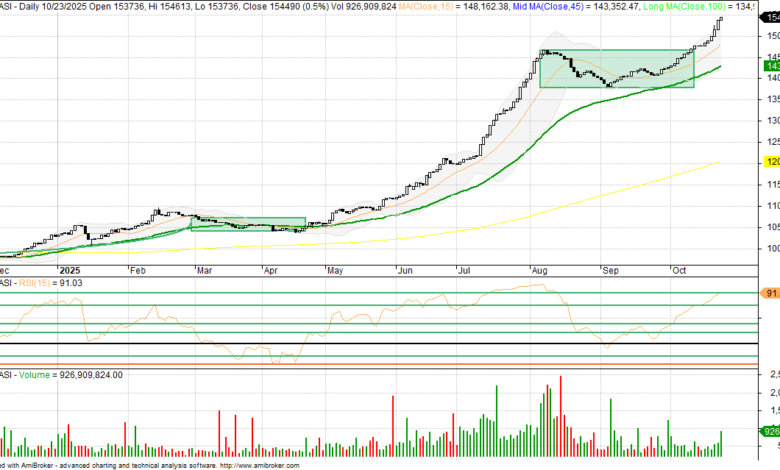
Task: Click the 2025 year marker on time axis
Action: pyautogui.click(x=70, y=269)
